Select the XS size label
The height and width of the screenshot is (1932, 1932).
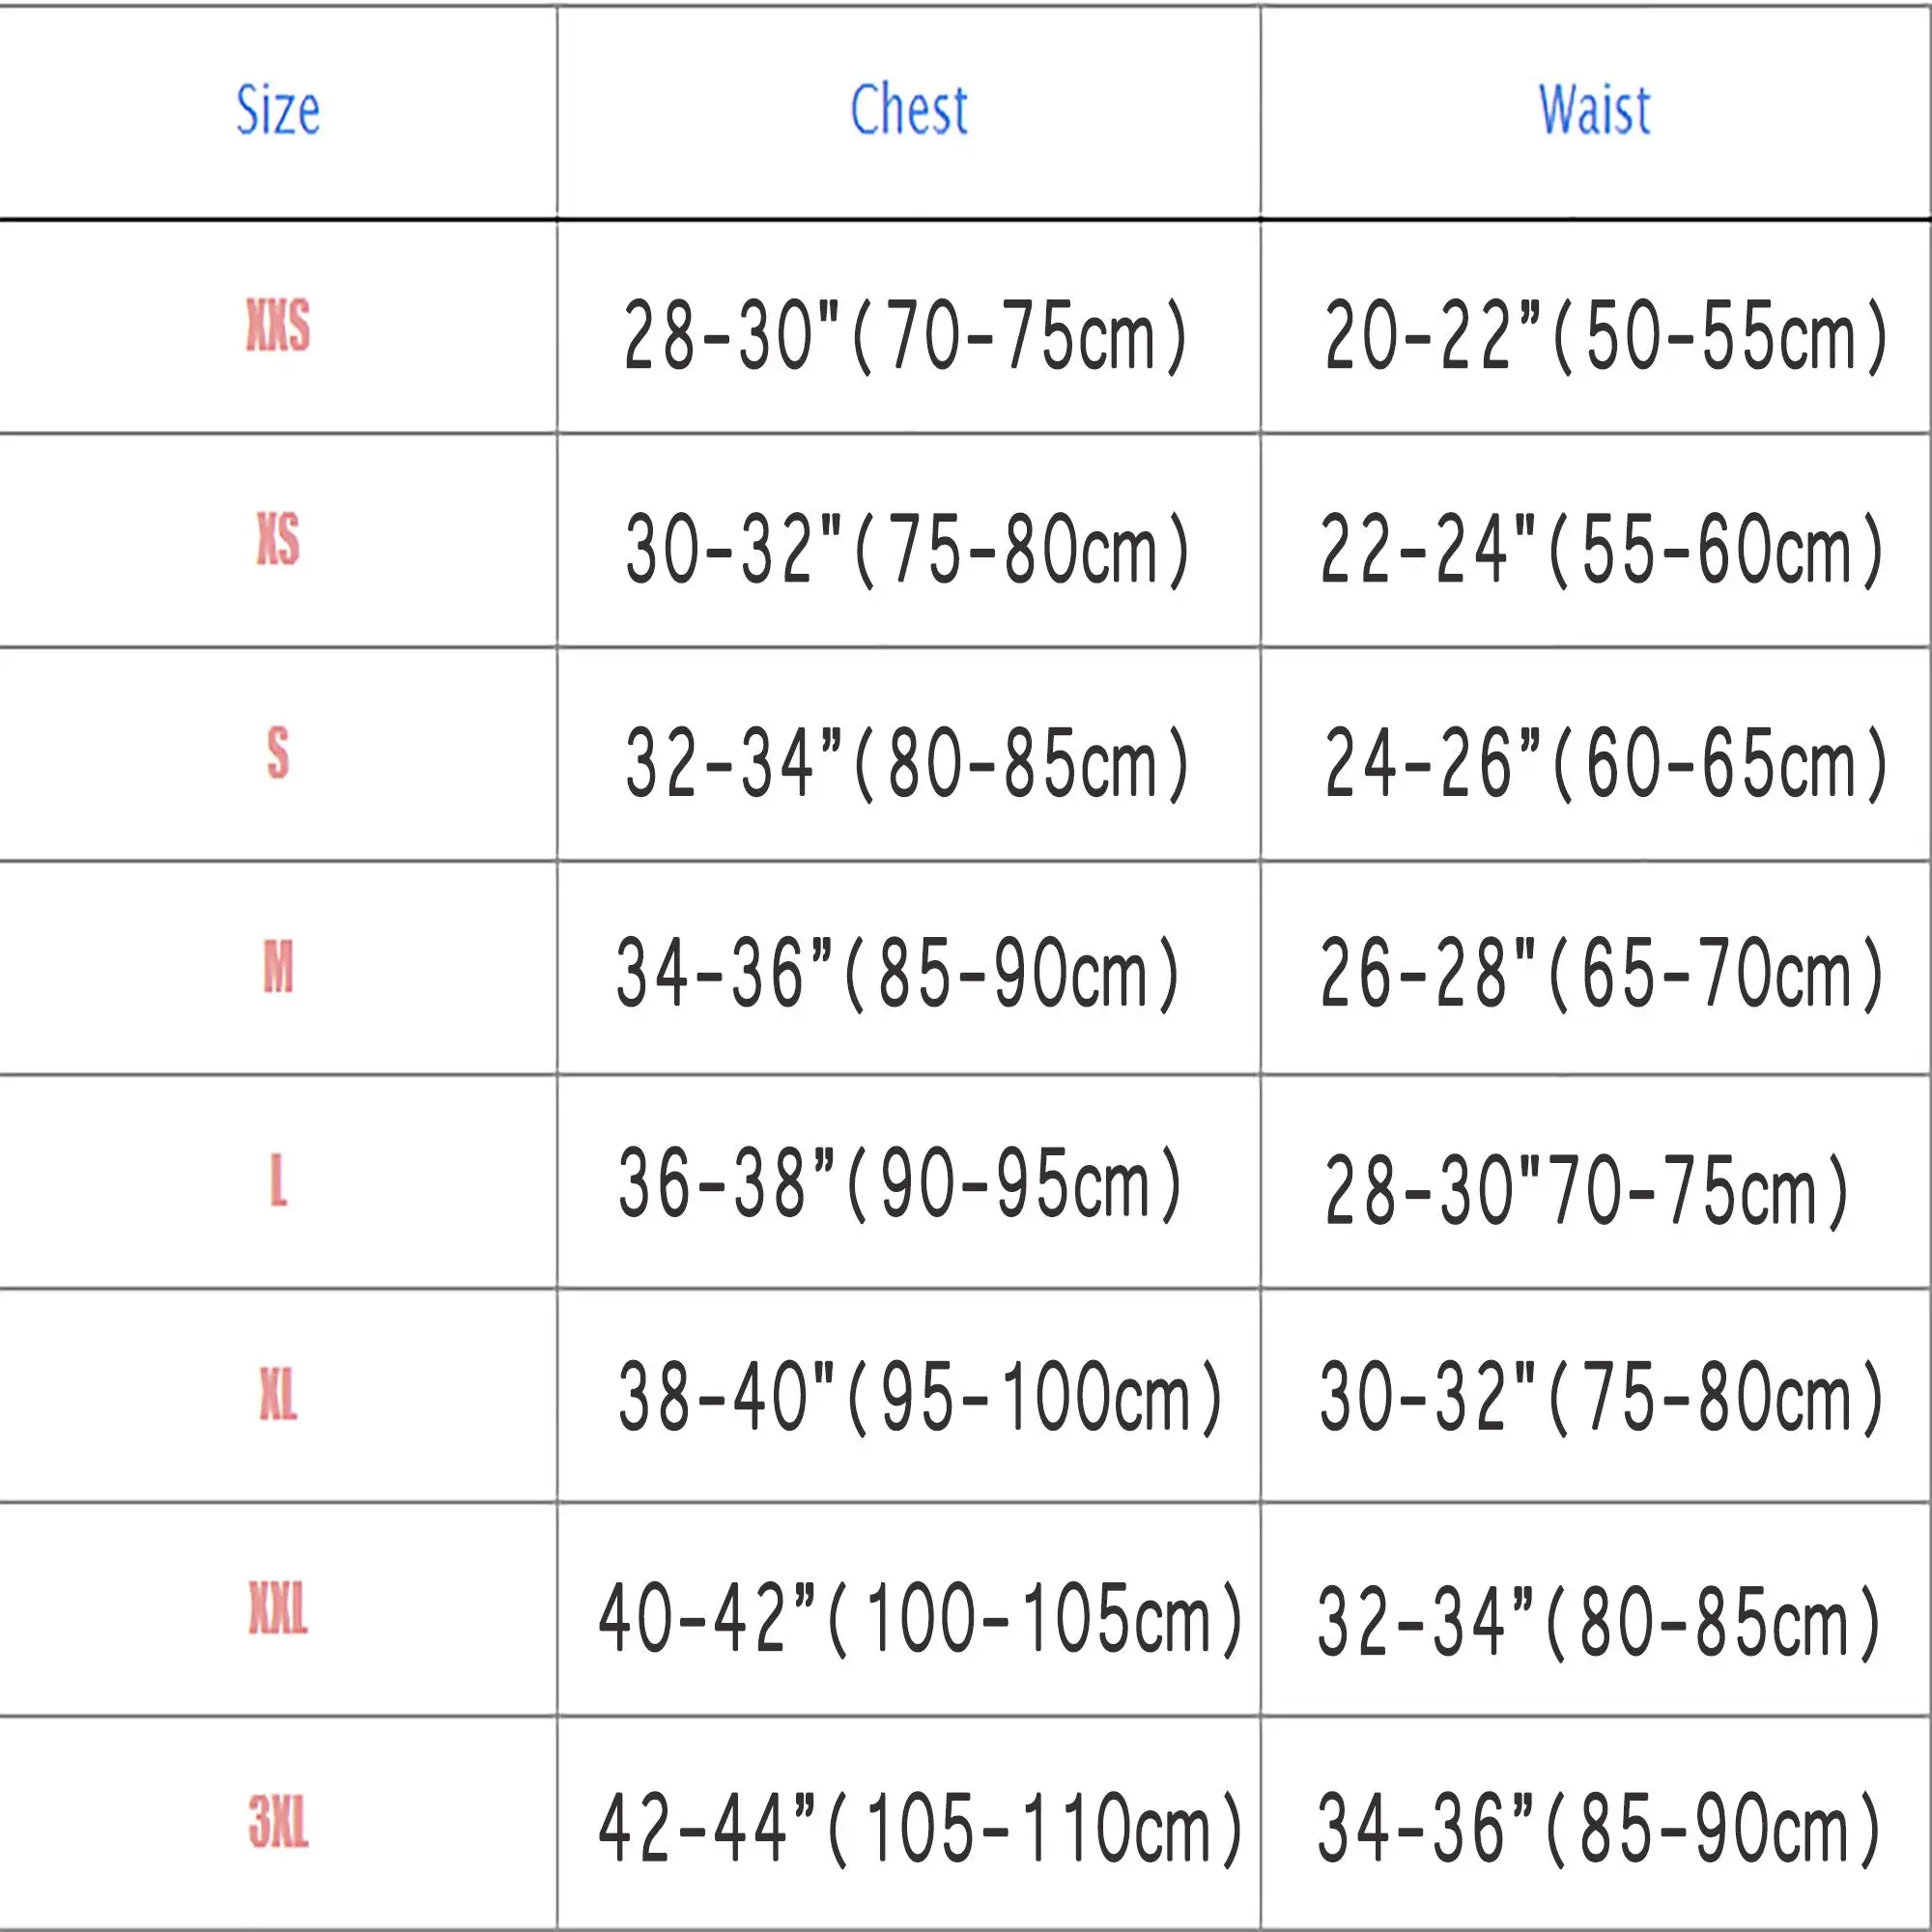coord(278,540)
